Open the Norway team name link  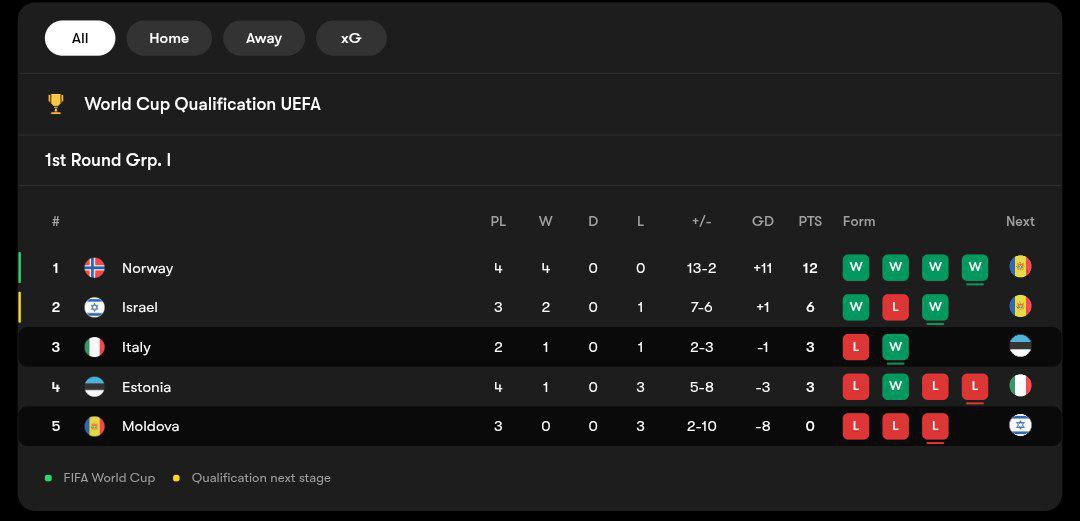[147, 268]
